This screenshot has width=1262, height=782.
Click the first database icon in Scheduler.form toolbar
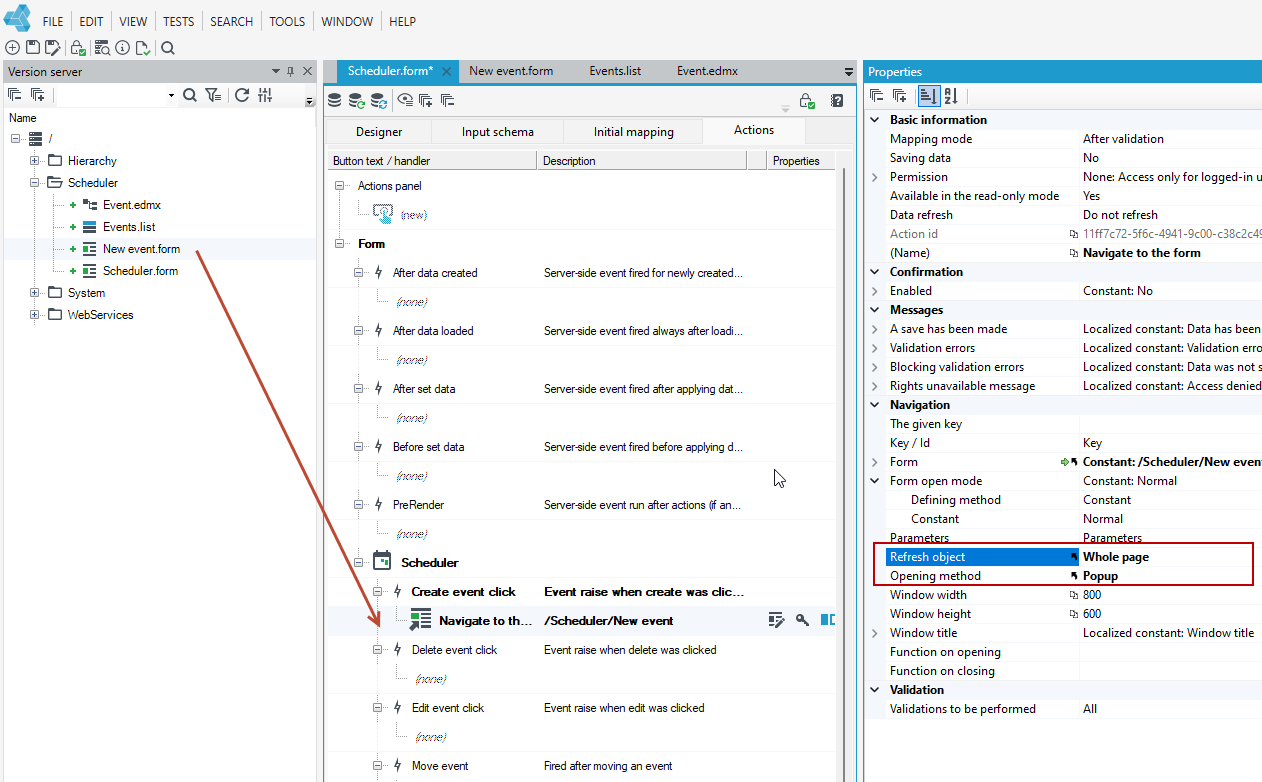tap(335, 100)
